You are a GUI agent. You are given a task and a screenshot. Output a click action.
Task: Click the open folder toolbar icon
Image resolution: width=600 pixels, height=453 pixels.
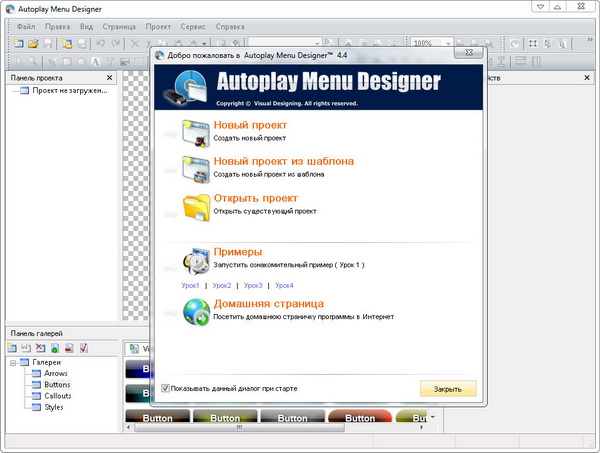pyautogui.click(x=33, y=43)
